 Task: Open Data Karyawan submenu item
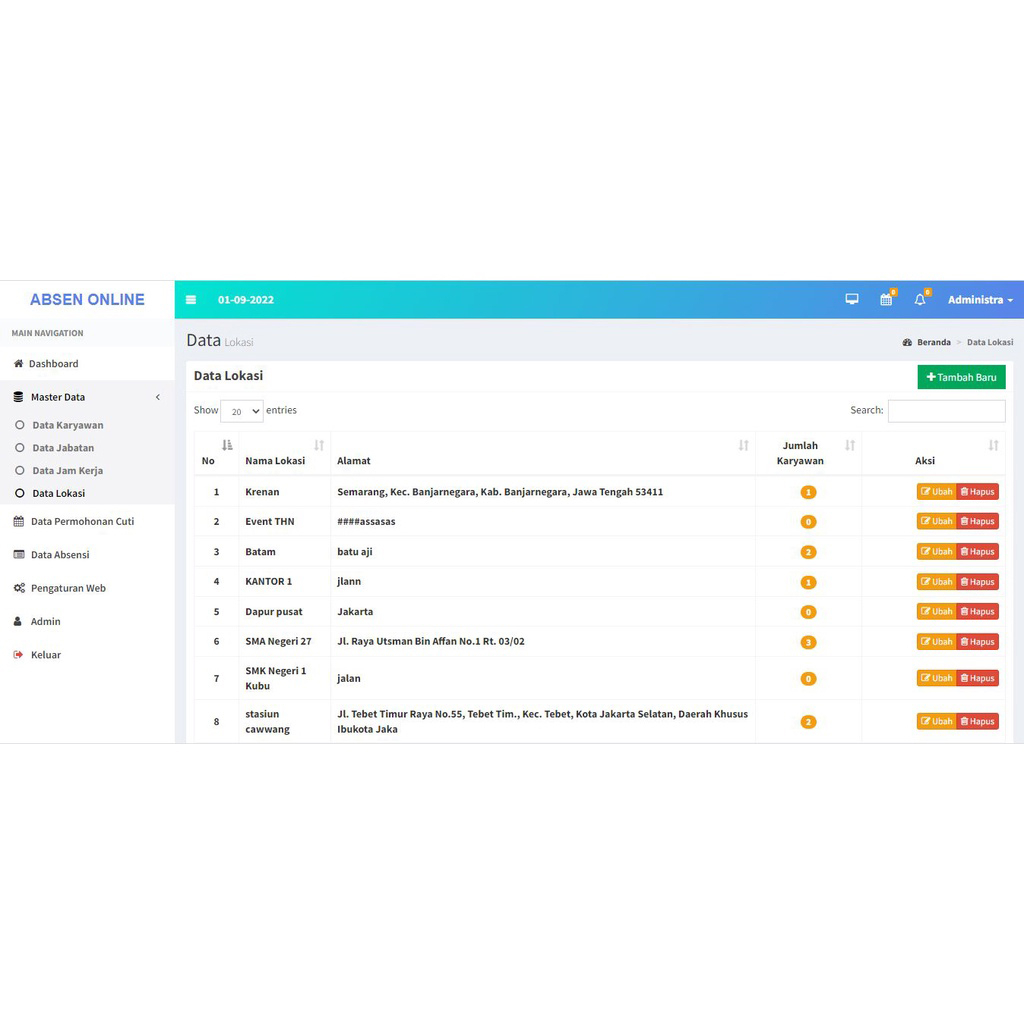(x=68, y=425)
